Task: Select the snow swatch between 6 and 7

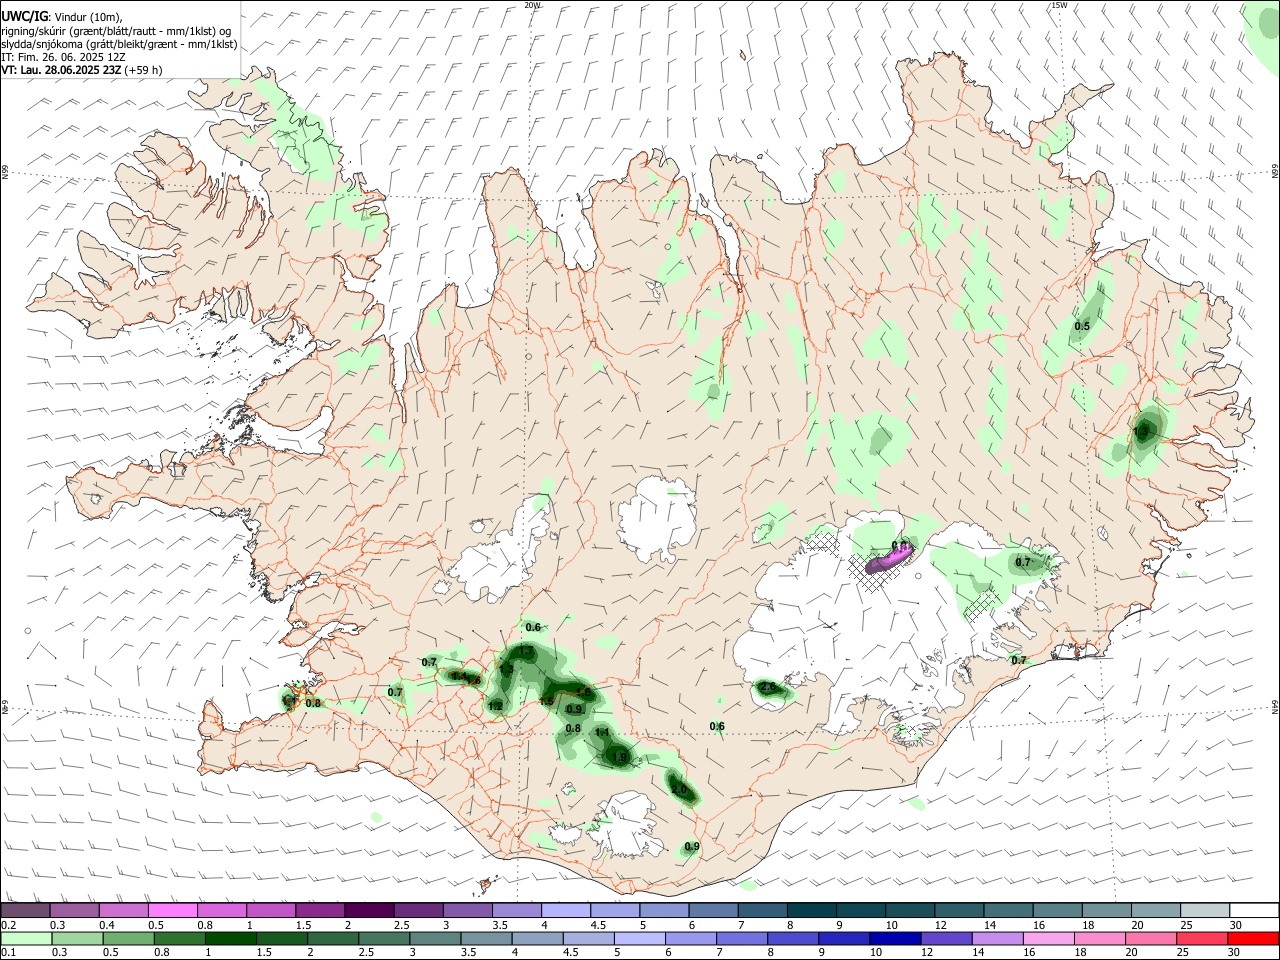Action: (713, 910)
